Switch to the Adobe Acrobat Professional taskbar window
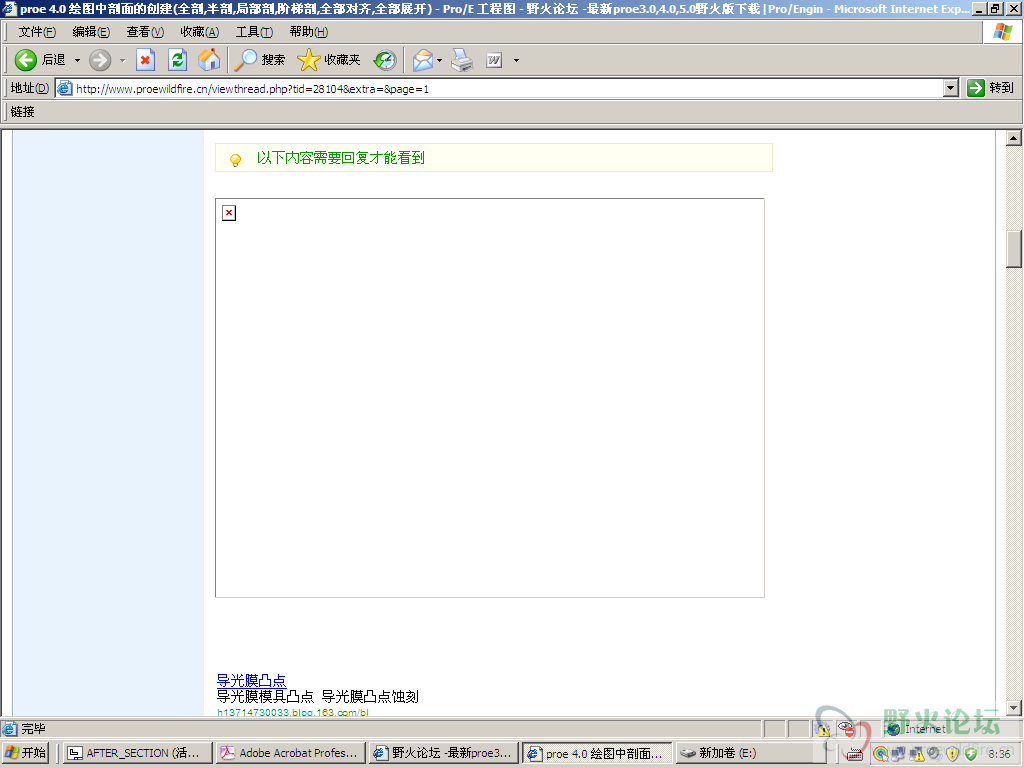 (x=290, y=754)
